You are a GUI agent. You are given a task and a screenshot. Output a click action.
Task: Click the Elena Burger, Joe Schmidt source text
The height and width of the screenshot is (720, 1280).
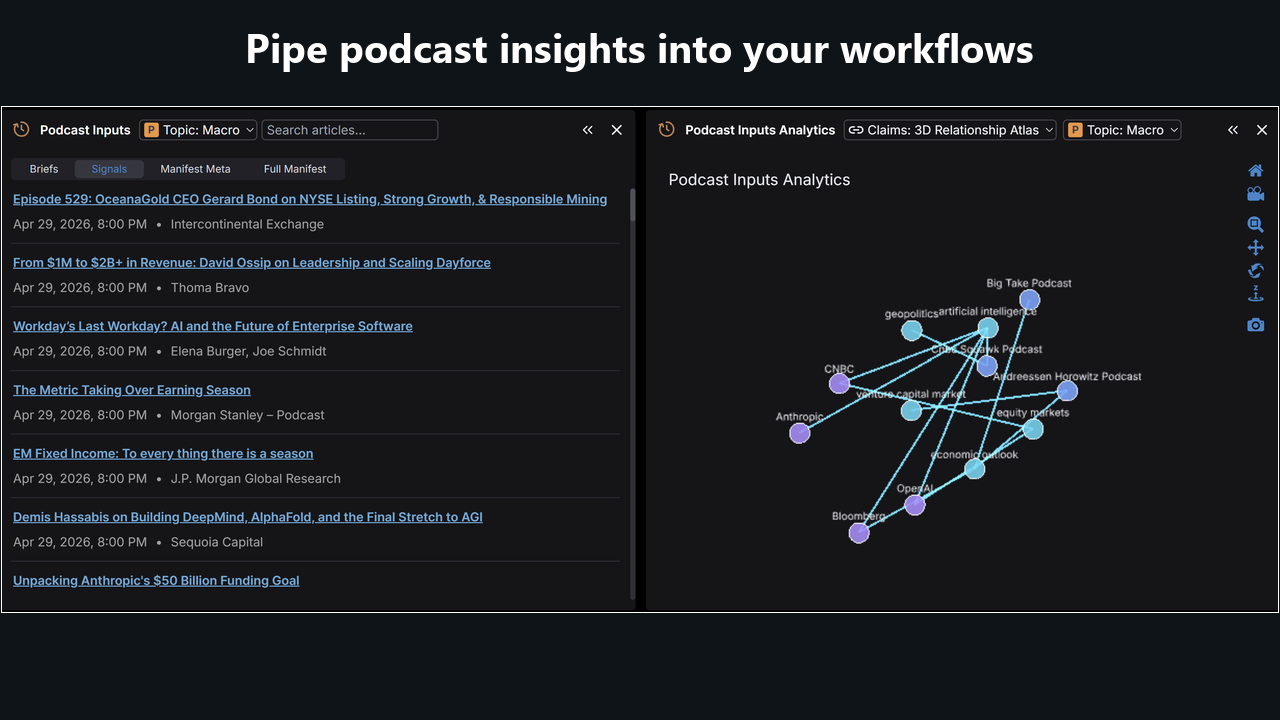[249, 351]
